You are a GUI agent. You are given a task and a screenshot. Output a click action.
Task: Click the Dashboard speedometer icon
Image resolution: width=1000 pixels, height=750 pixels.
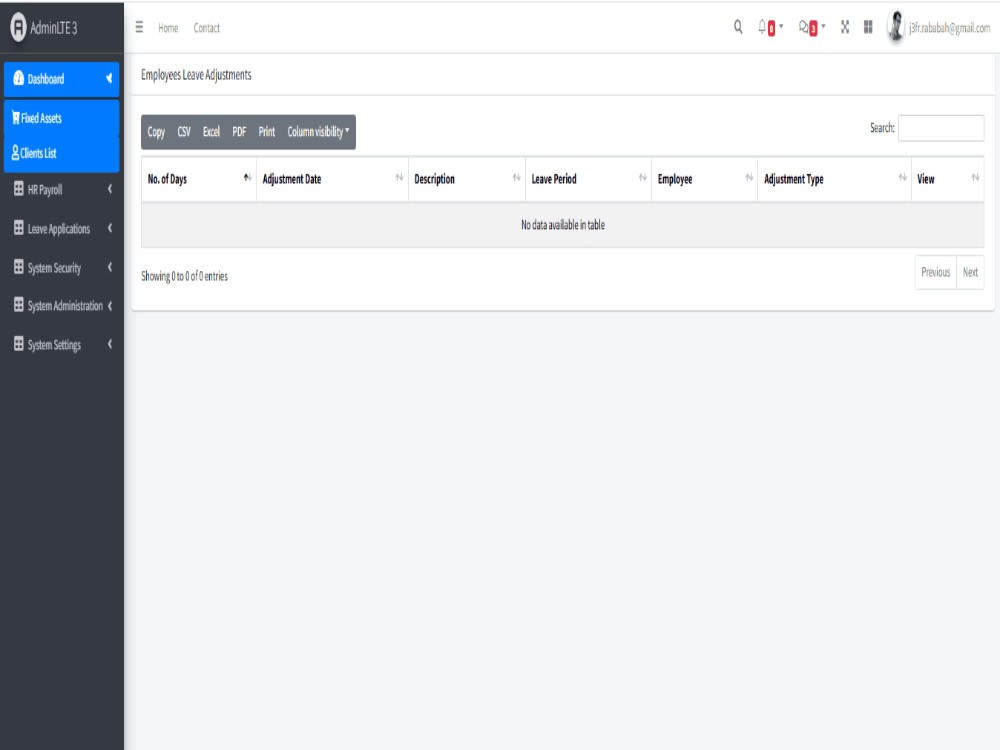18,78
